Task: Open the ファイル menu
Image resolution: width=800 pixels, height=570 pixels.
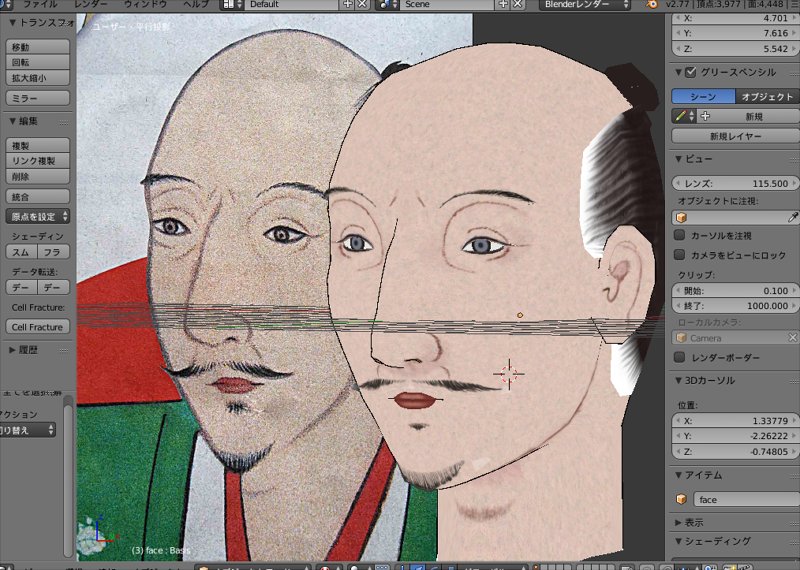Action: pos(40,5)
